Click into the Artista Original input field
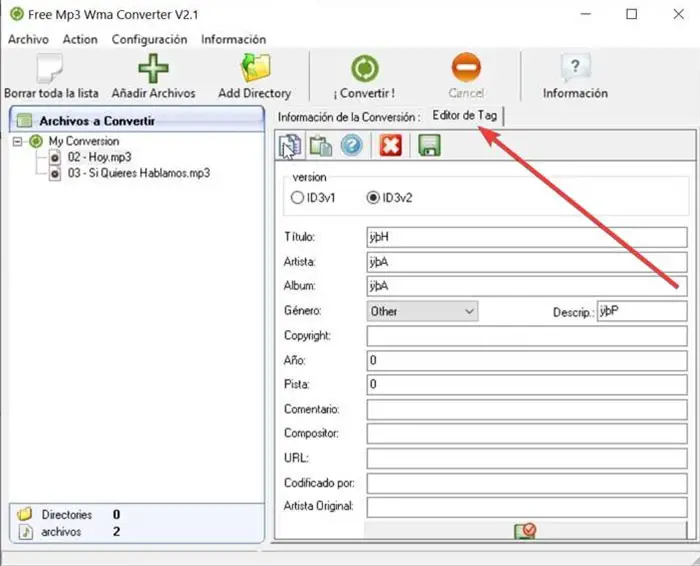 click(x=527, y=507)
